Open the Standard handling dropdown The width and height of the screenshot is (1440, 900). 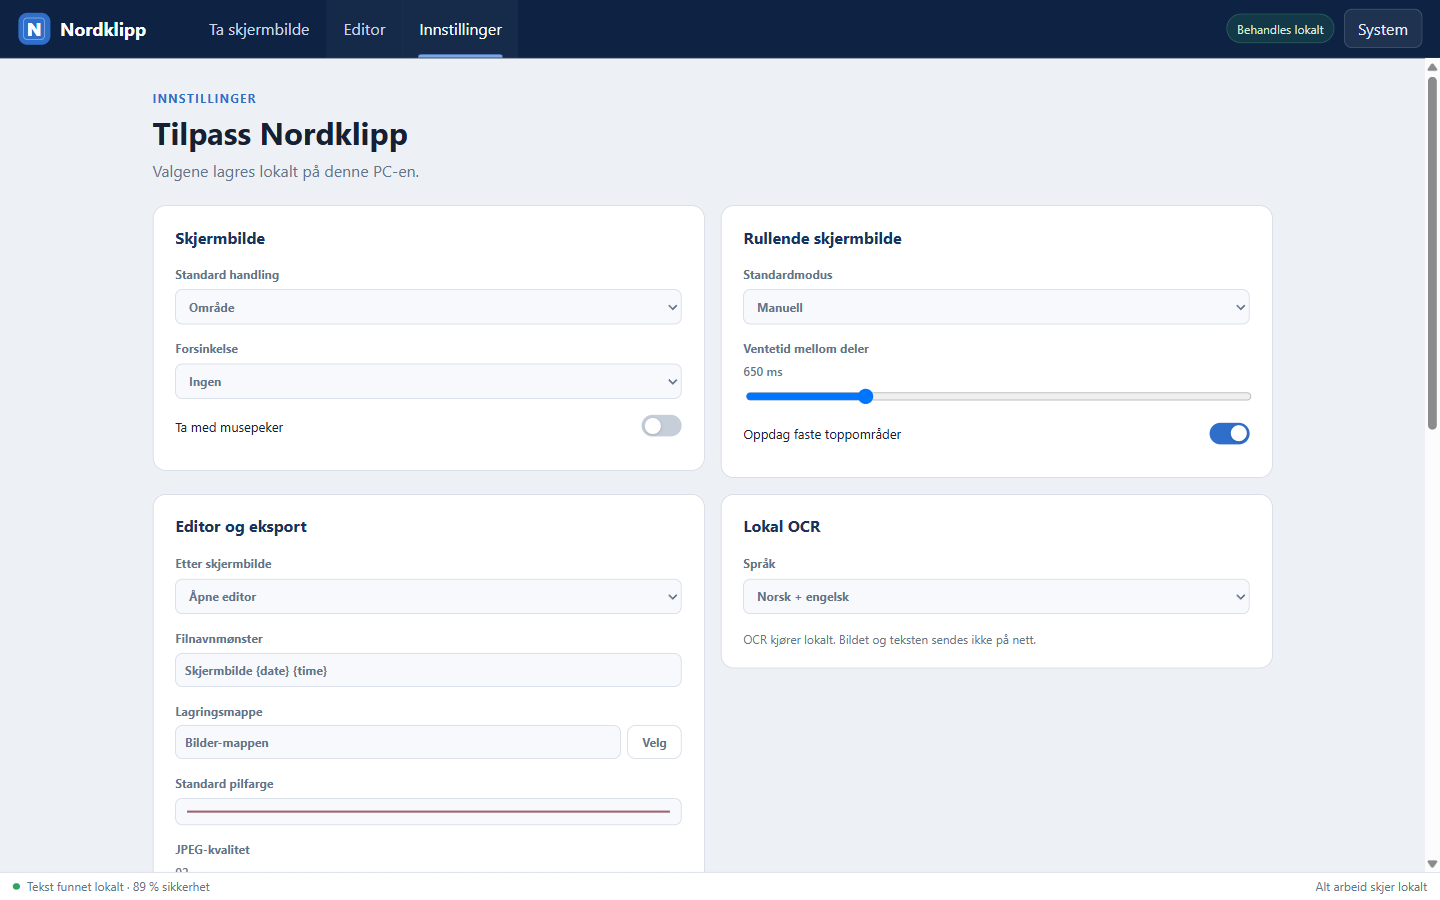click(428, 307)
